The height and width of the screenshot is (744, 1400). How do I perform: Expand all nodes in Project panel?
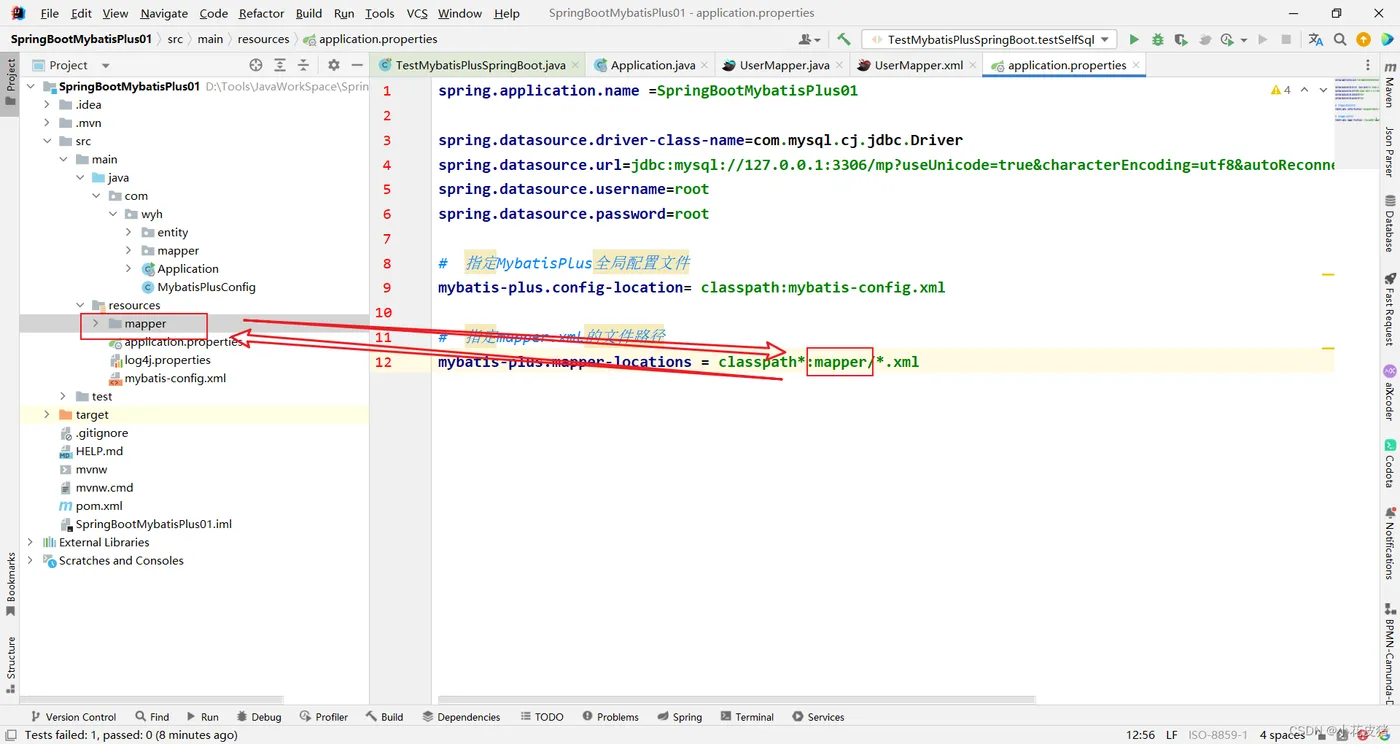pyautogui.click(x=280, y=65)
